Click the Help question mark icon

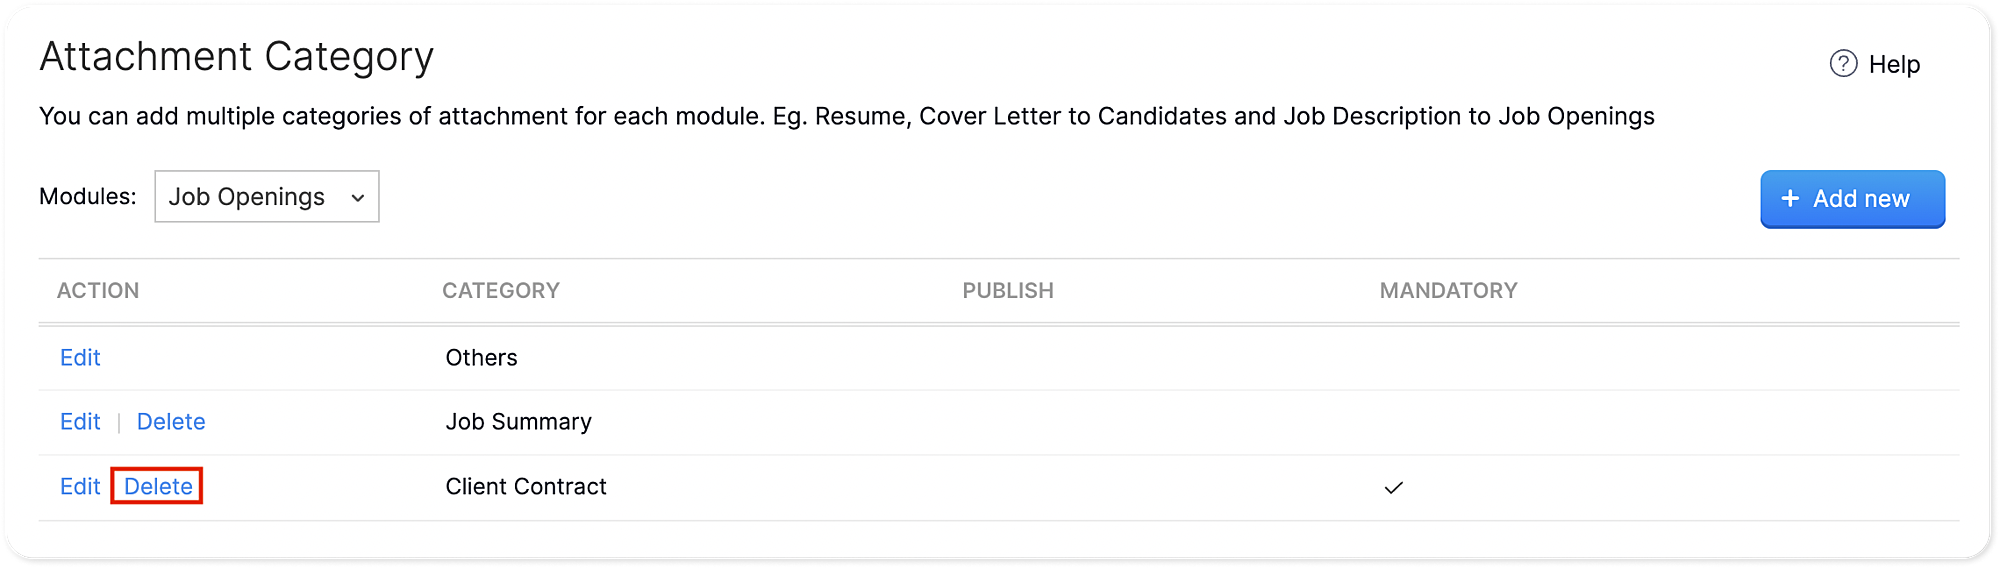1843,64
